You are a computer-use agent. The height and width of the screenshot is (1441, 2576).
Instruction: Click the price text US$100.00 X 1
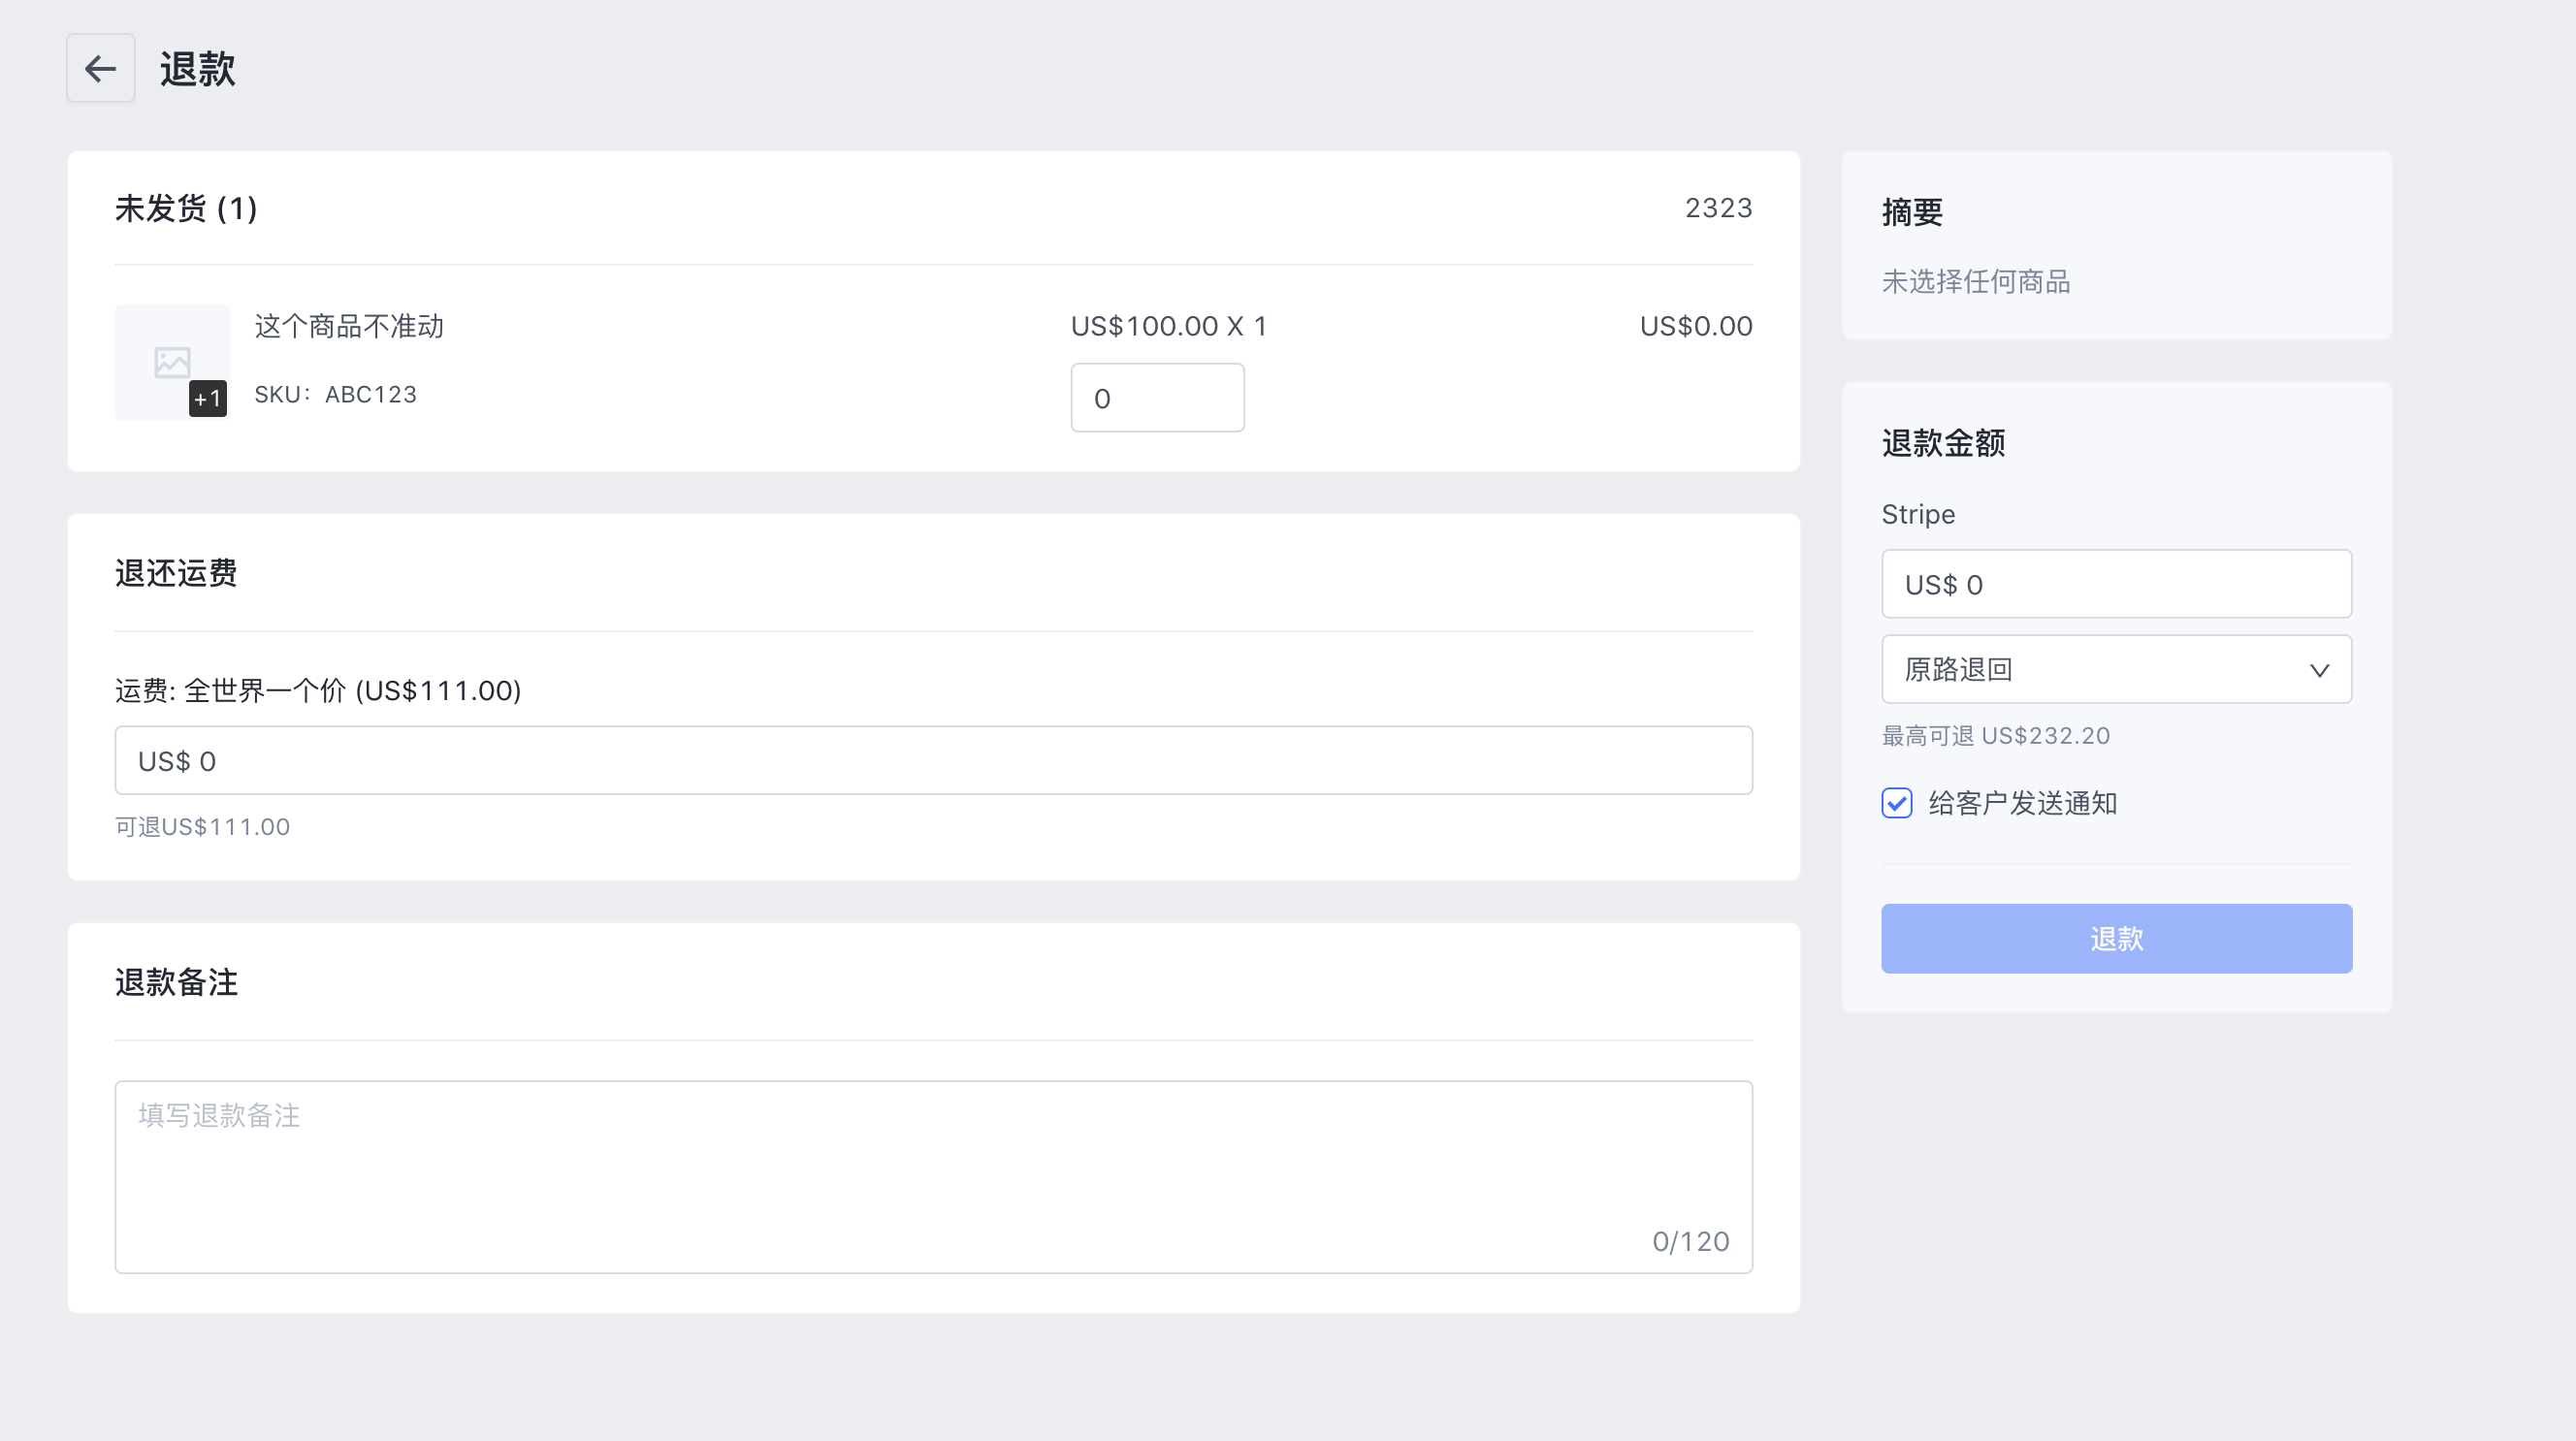point(1169,326)
